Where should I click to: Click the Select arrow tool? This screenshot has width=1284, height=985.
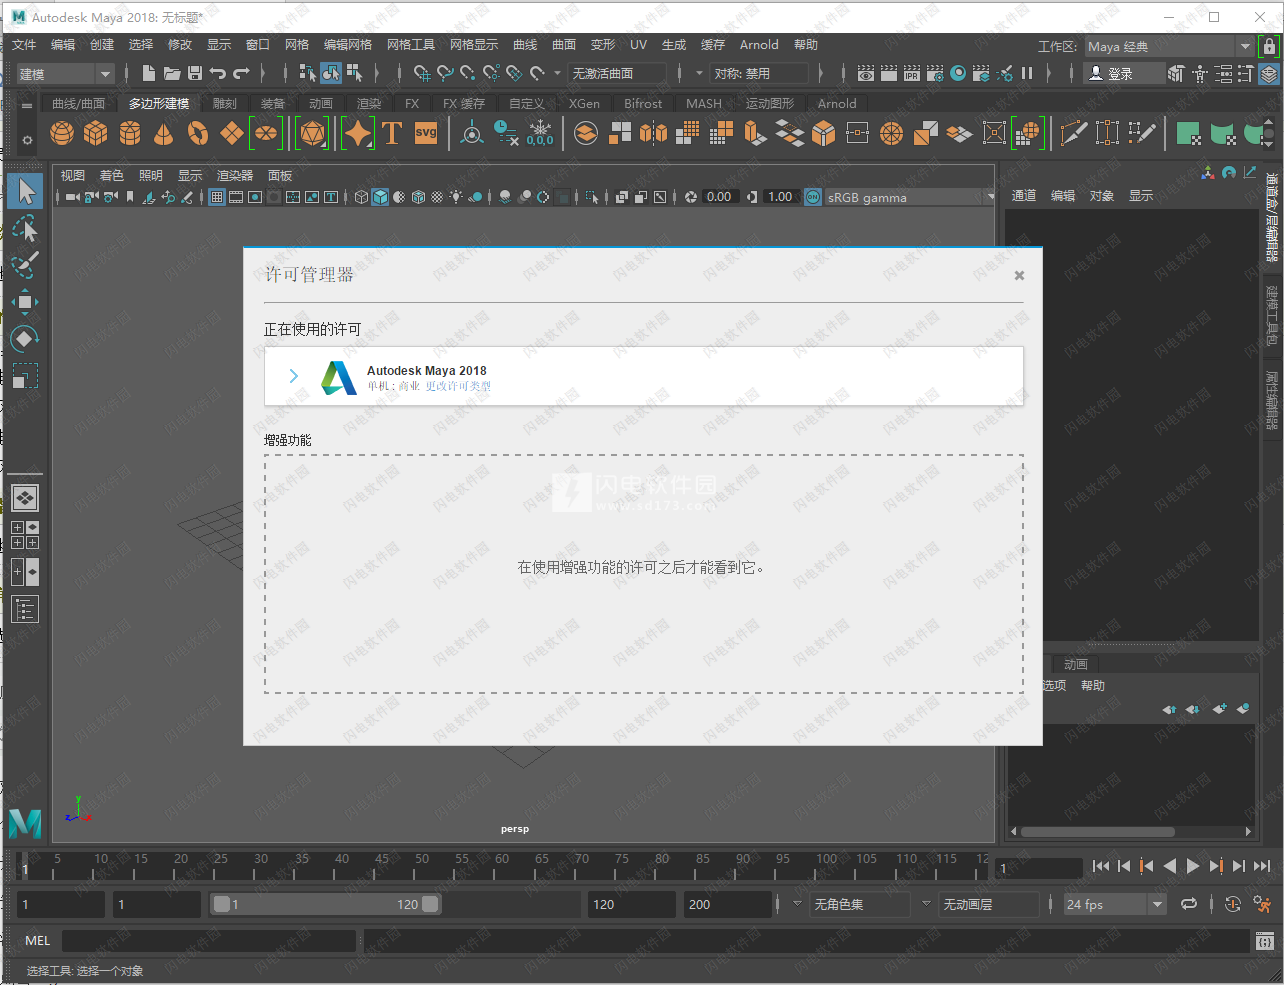coord(25,192)
